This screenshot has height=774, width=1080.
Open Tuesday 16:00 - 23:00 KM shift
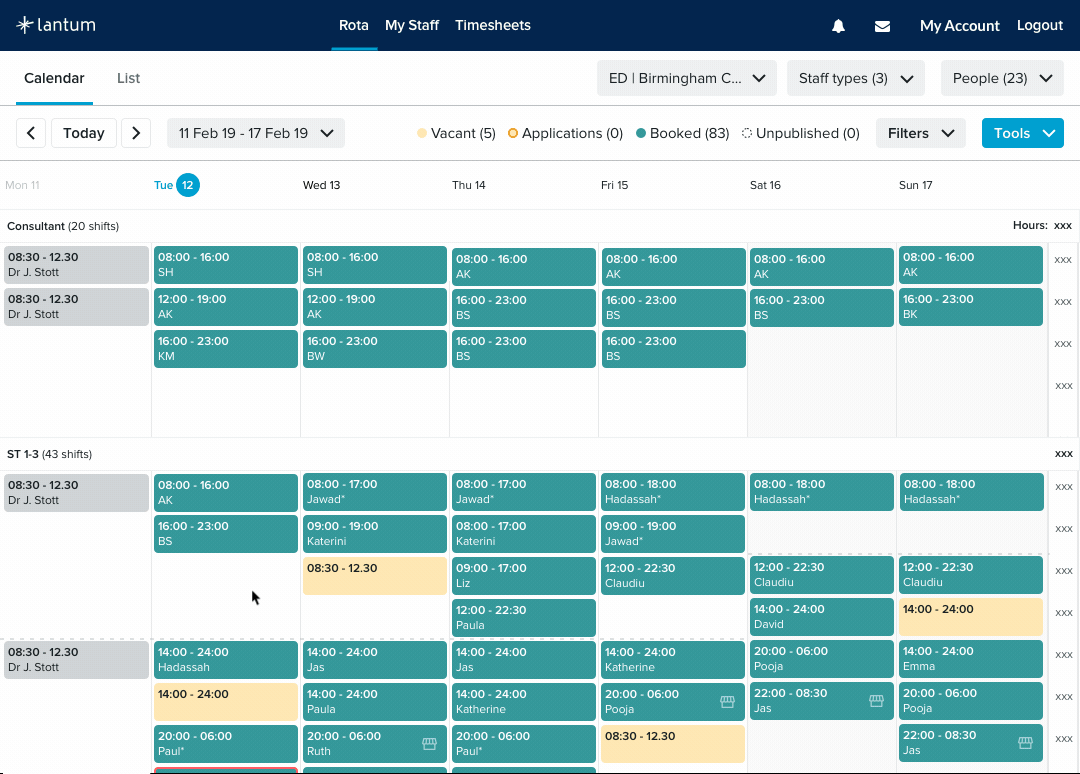226,348
